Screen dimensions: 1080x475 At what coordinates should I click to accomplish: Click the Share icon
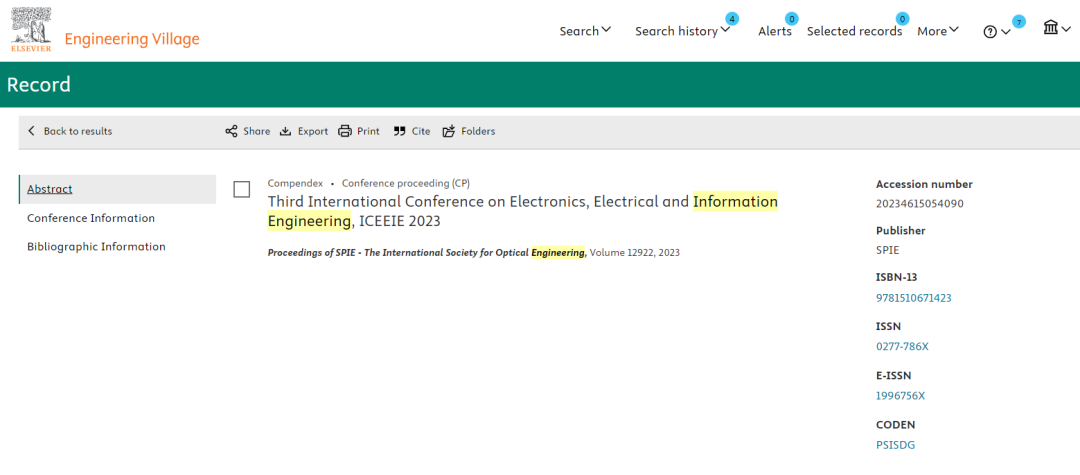click(x=231, y=131)
